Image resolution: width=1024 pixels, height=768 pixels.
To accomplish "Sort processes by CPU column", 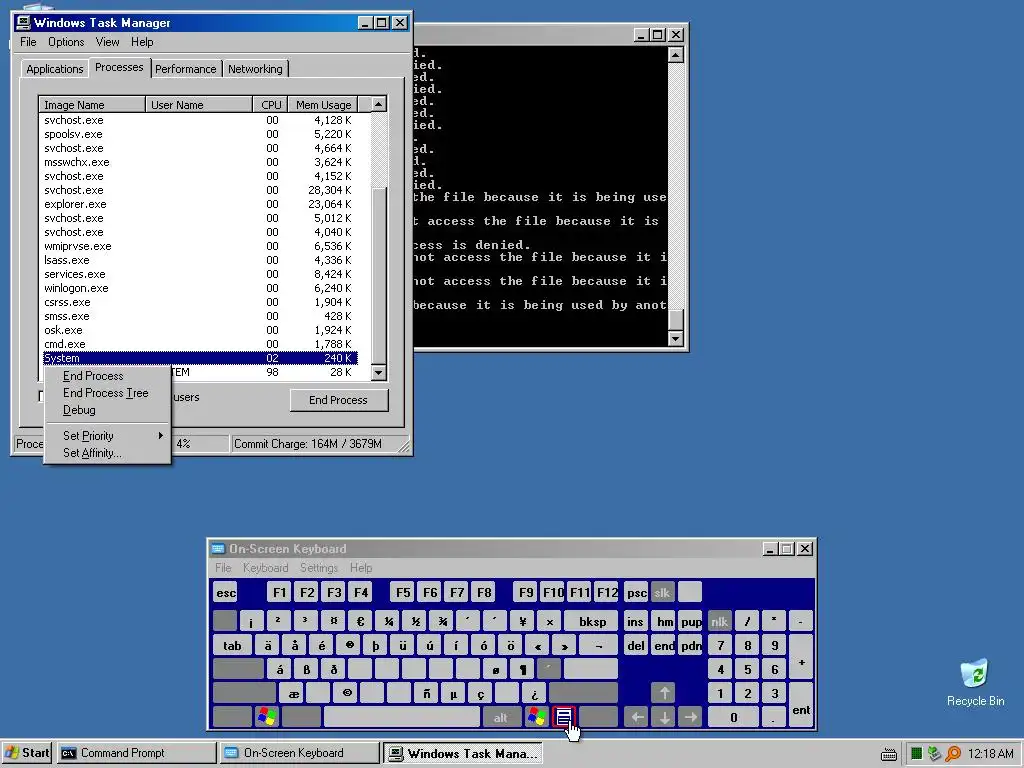I will tap(271, 104).
